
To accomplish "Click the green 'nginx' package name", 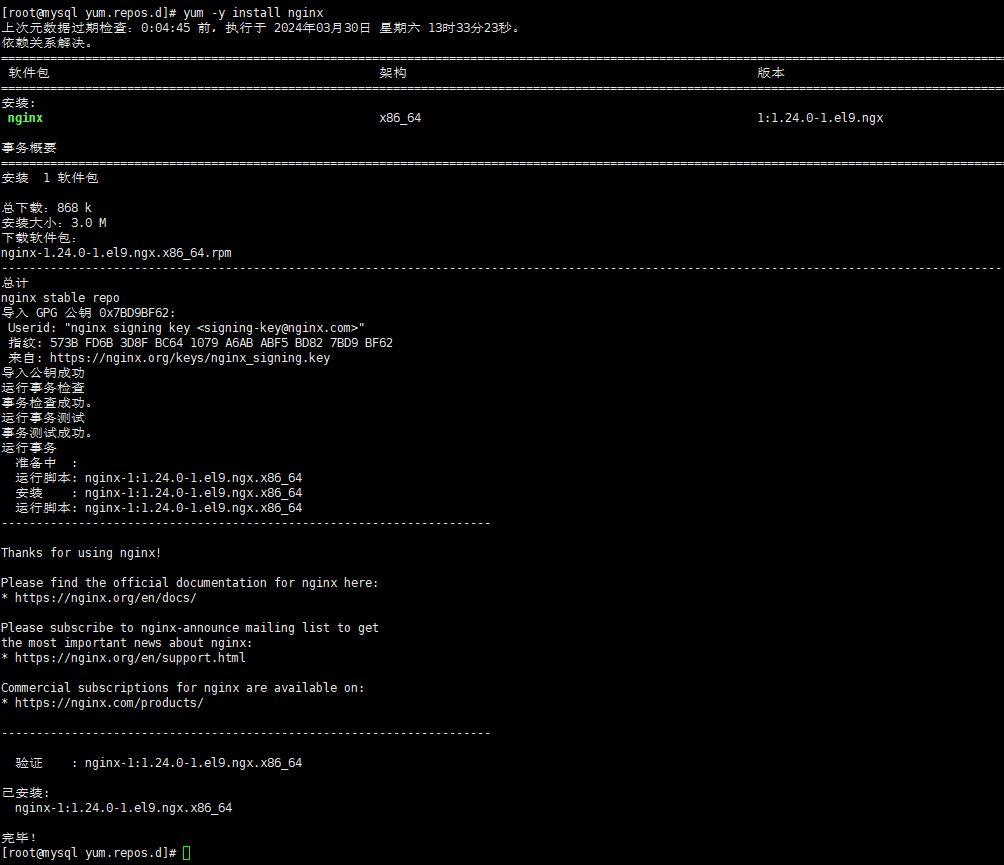I will pyautogui.click(x=25, y=118).
